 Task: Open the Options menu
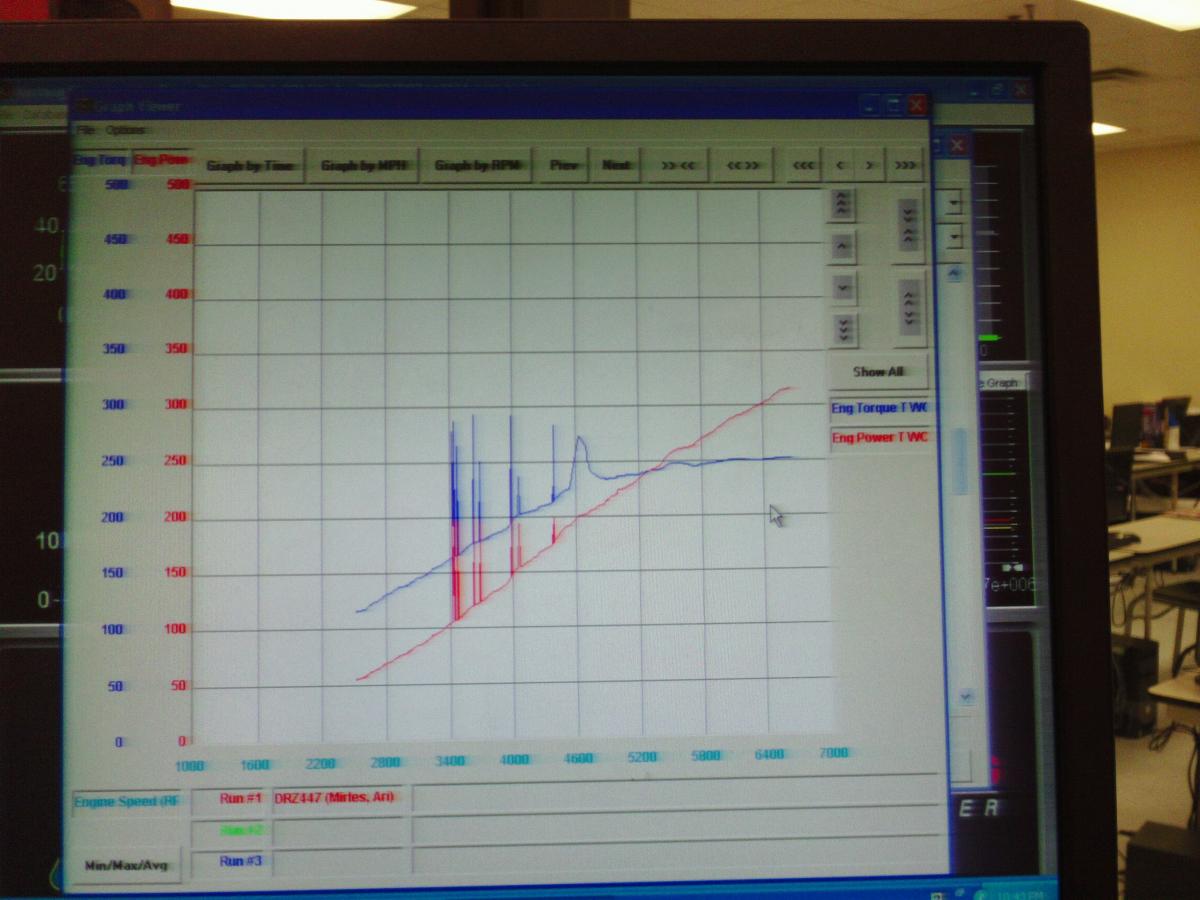[x=126, y=130]
